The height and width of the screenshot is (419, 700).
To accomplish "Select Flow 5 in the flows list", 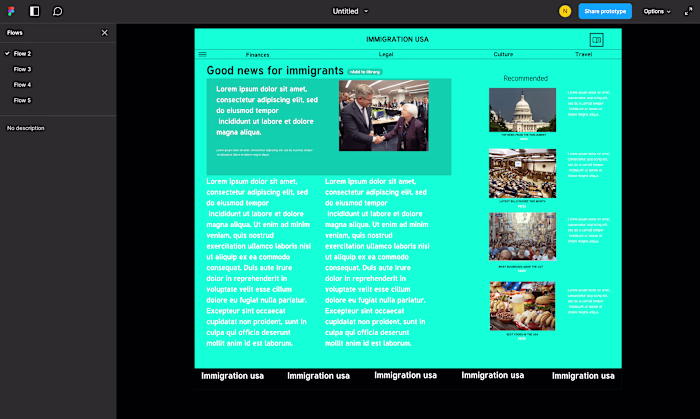I will tap(22, 100).
